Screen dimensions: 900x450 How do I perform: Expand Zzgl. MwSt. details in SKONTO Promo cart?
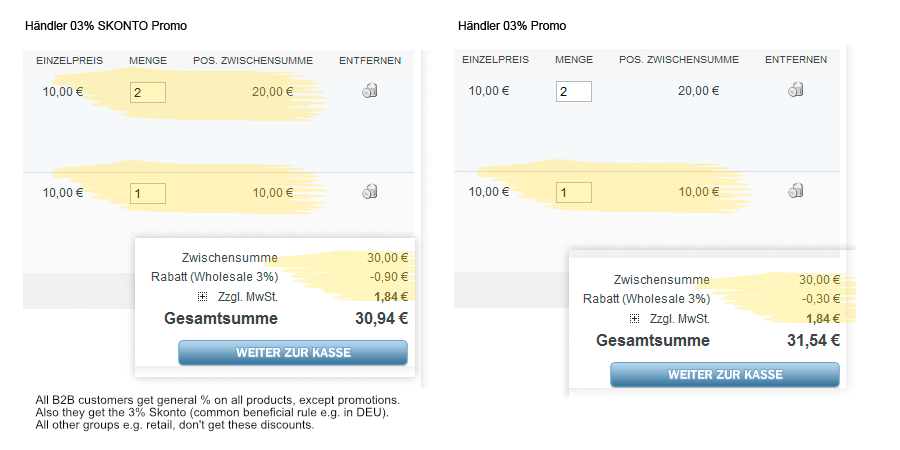coord(202,297)
